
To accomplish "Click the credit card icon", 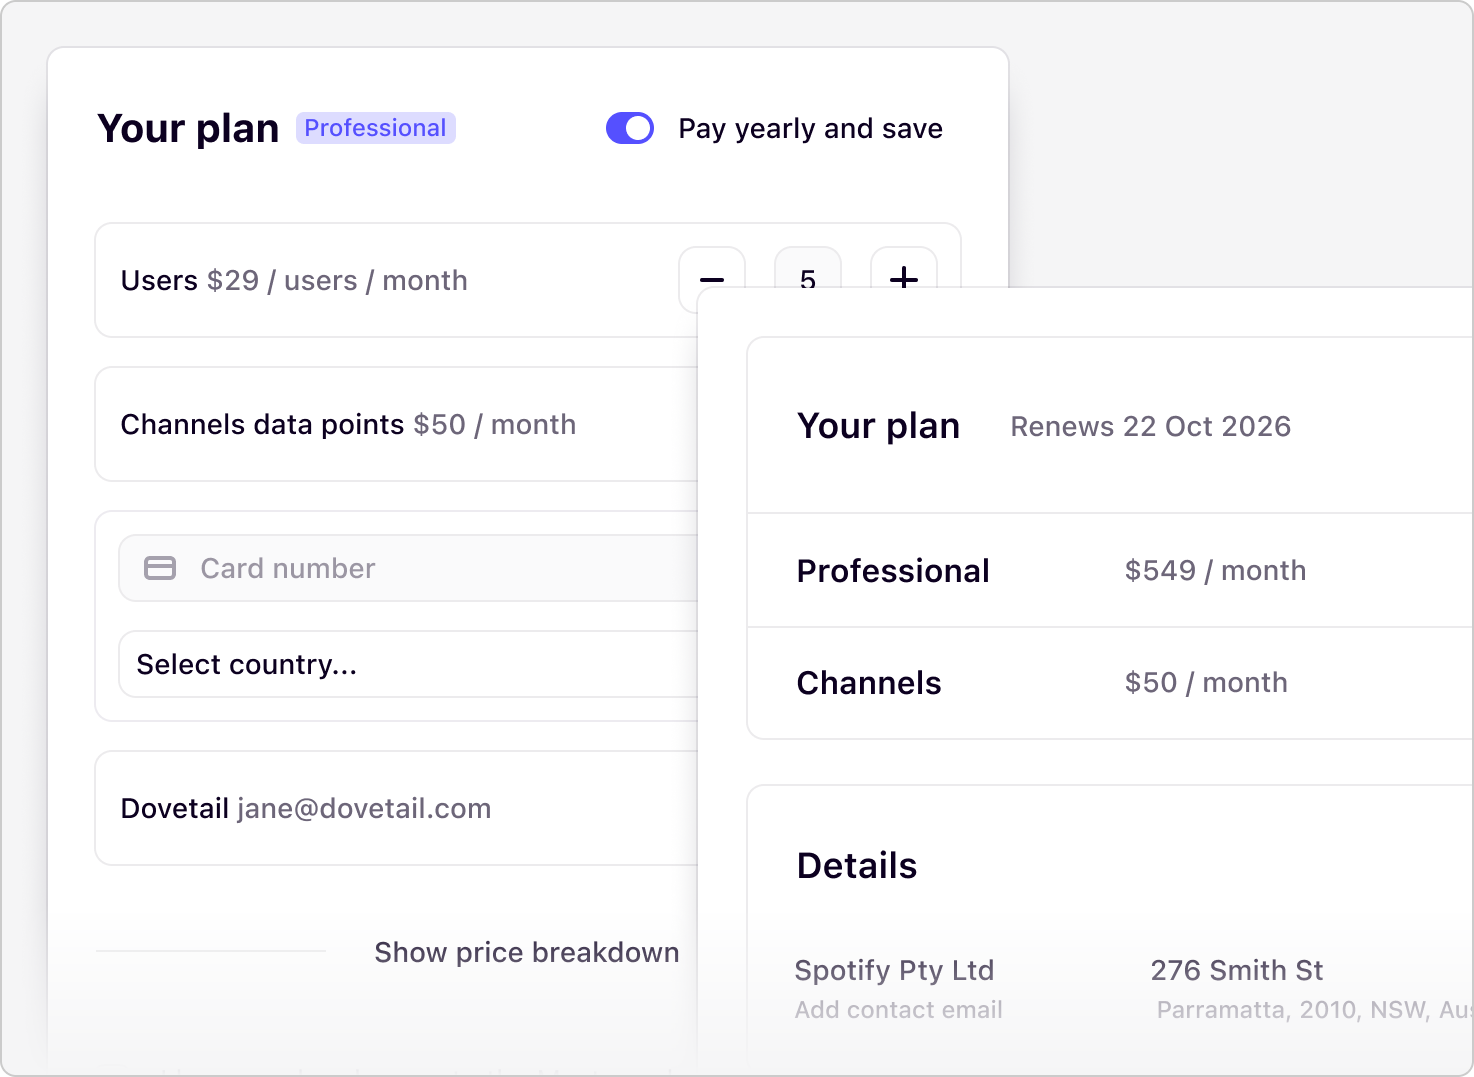I will coord(160,568).
